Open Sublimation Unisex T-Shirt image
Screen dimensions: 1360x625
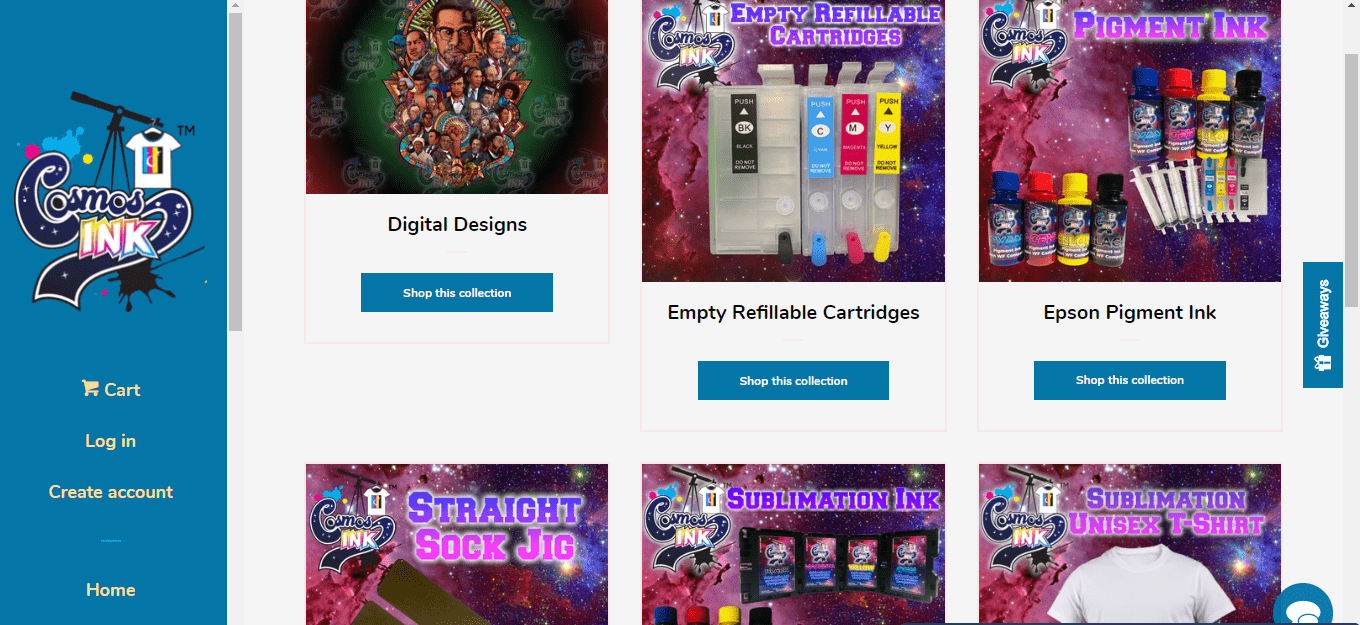click(x=1130, y=544)
